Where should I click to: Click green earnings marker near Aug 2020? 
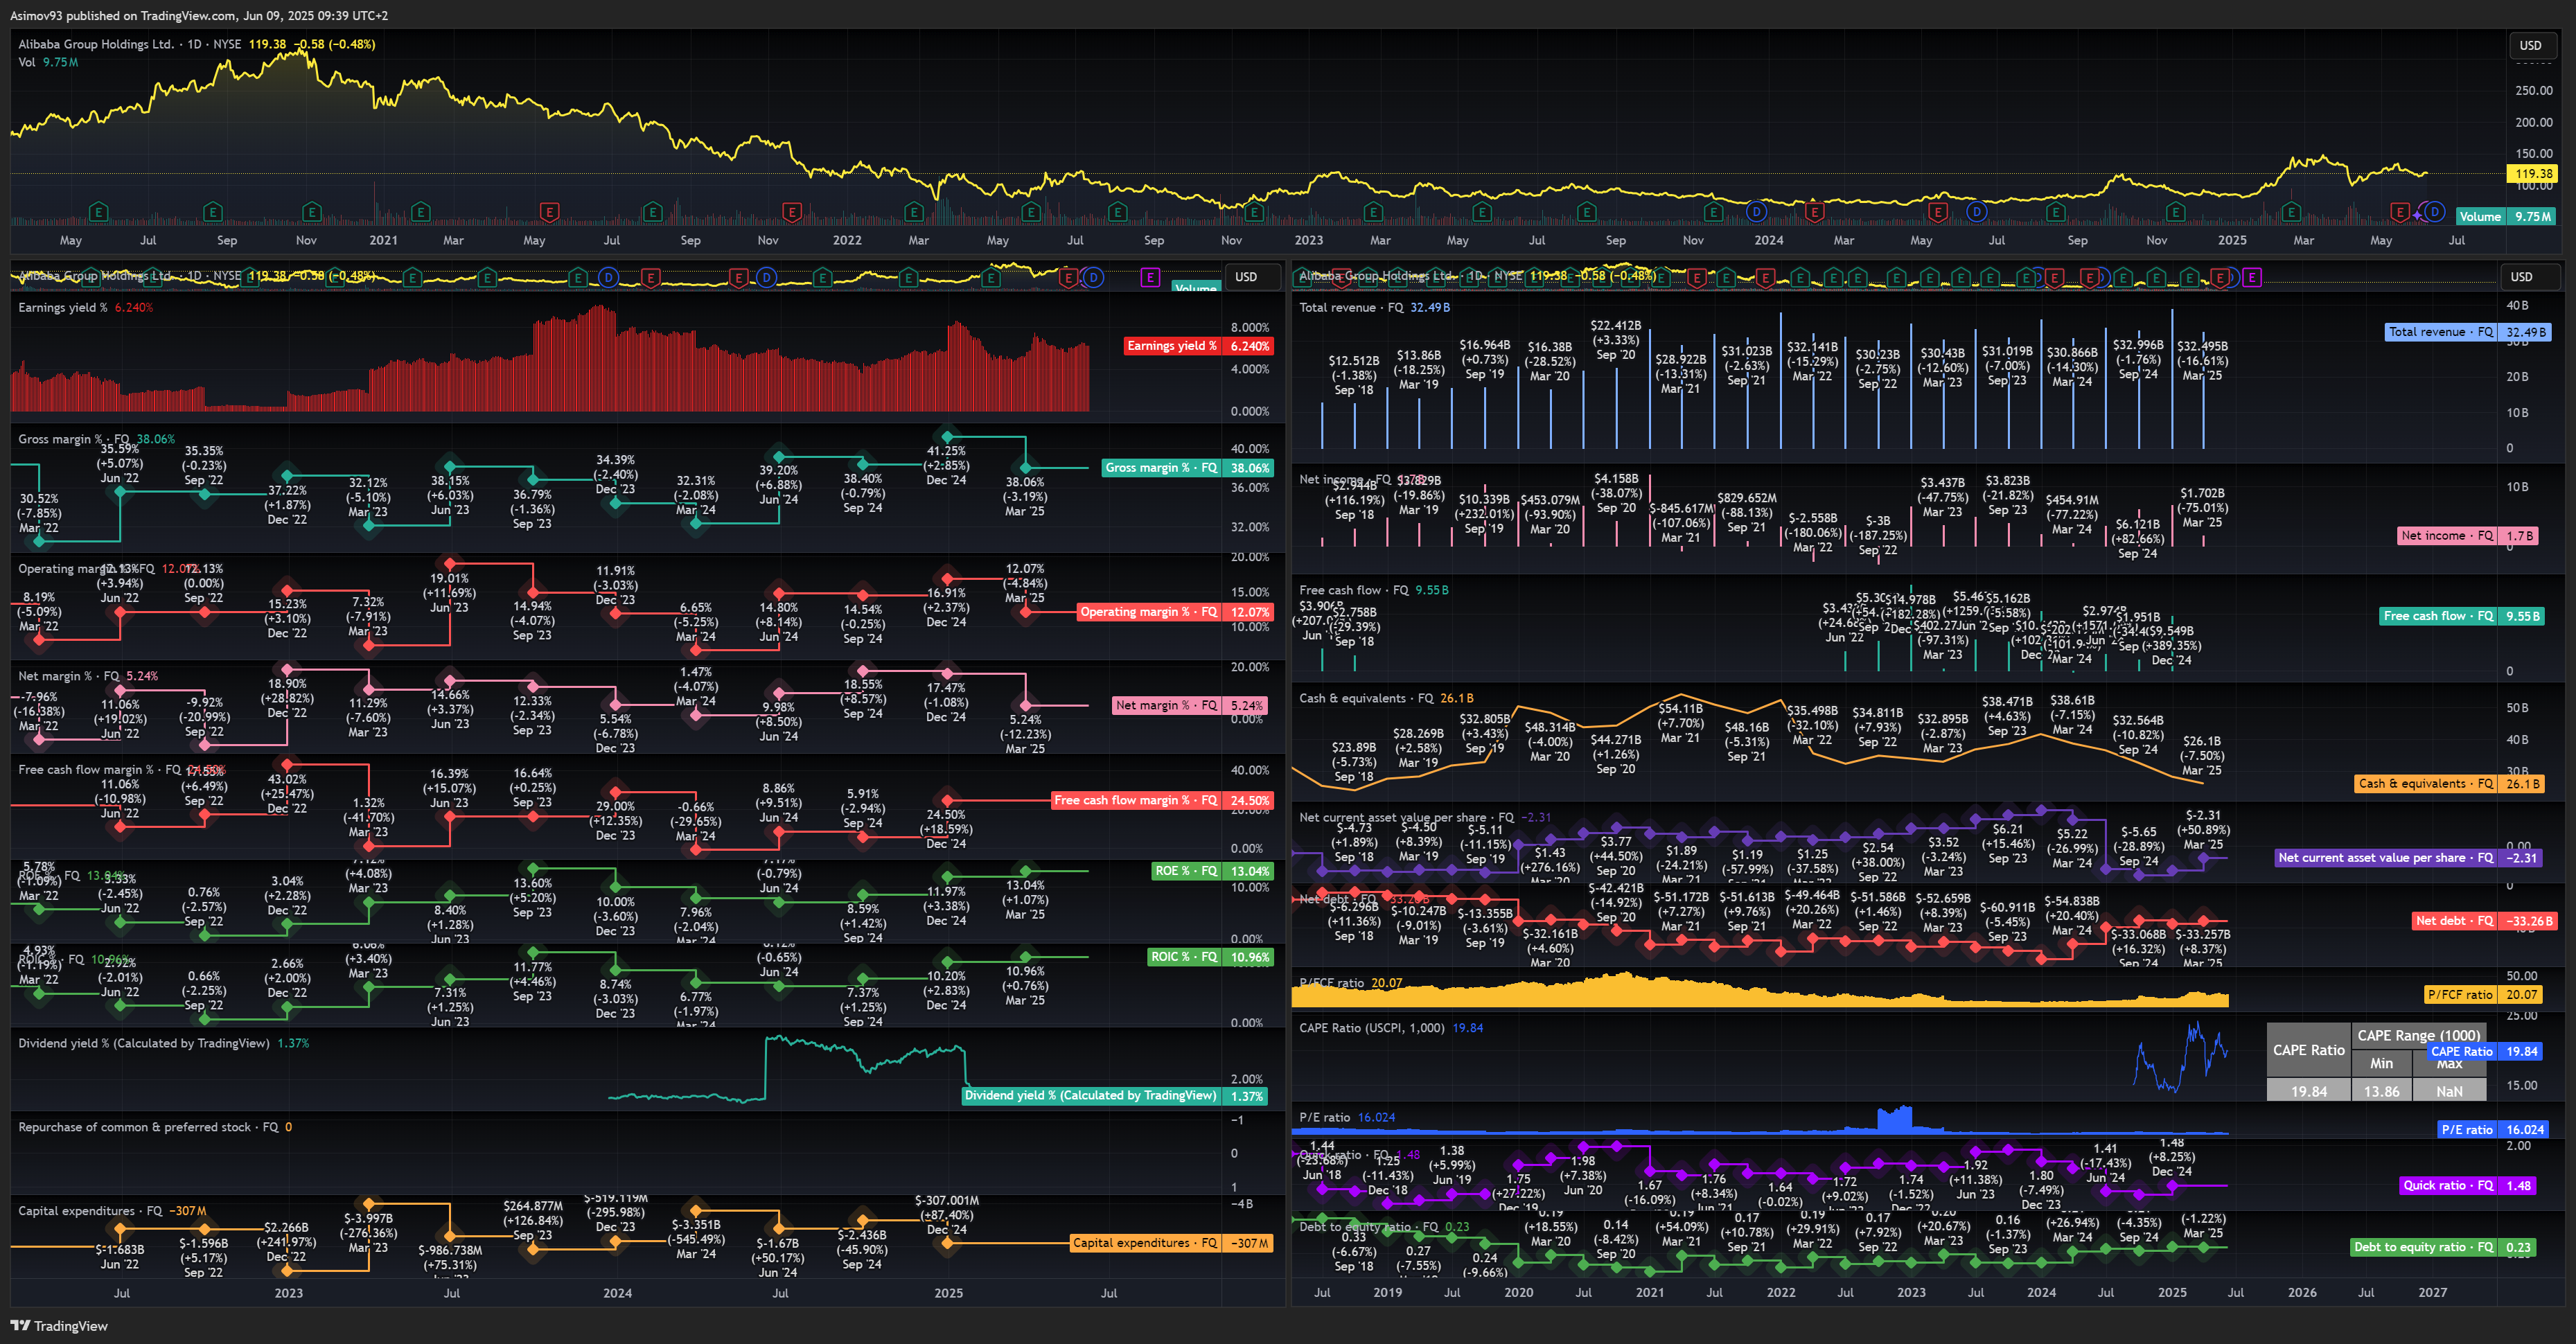[x=212, y=212]
